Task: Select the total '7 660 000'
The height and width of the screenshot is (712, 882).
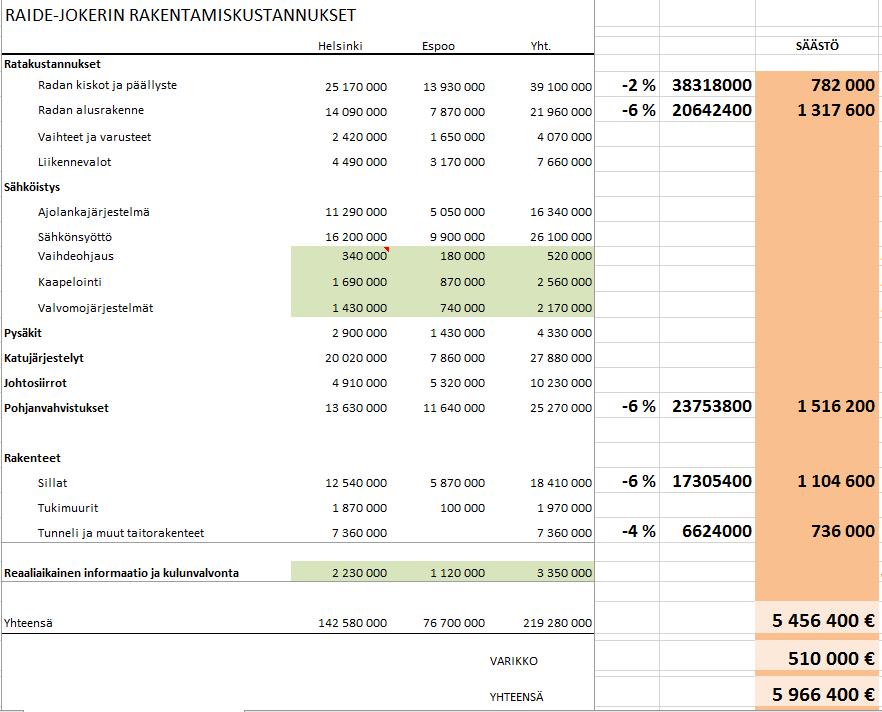Action: pyautogui.click(x=564, y=162)
